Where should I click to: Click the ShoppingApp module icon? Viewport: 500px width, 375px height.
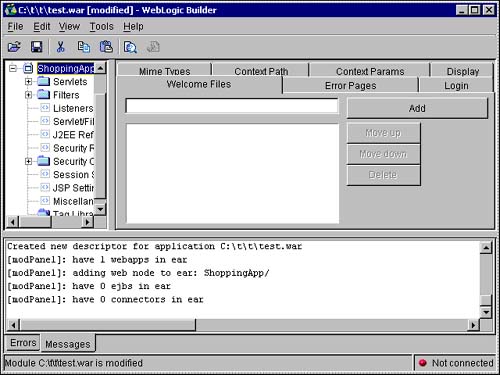click(28, 68)
